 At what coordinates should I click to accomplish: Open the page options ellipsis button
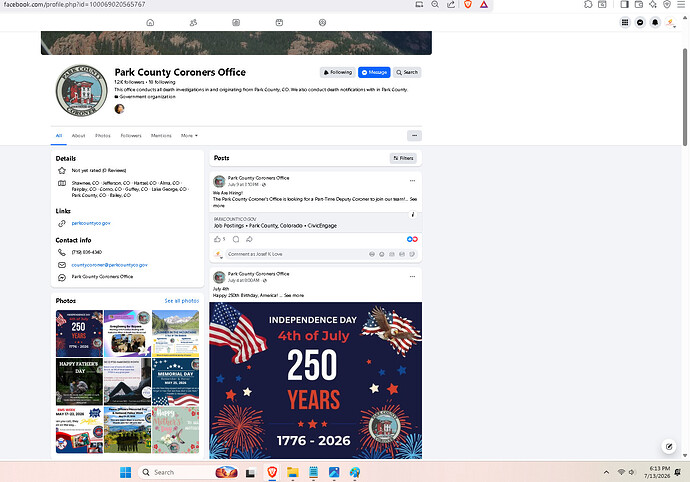point(414,136)
